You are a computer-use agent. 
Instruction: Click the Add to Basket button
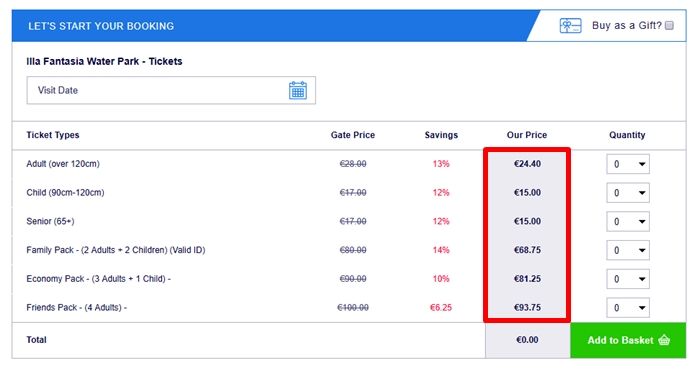pos(628,340)
